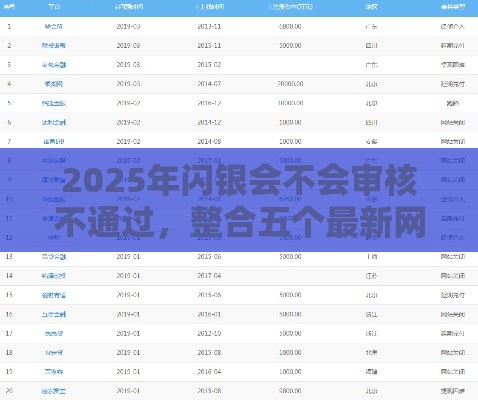Click the 事件类型 column header on the far right
The height and width of the screenshot is (400, 478).
coord(453,6)
